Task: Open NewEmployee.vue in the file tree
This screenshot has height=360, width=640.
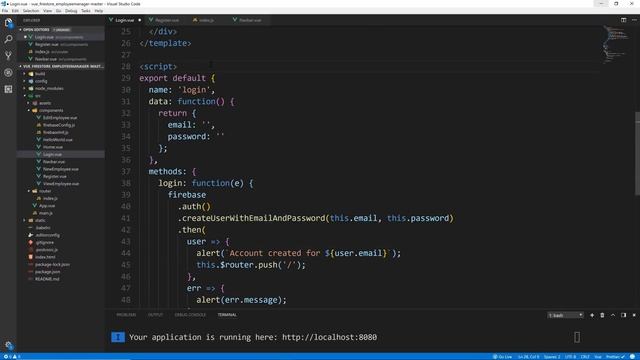Action: (60, 169)
